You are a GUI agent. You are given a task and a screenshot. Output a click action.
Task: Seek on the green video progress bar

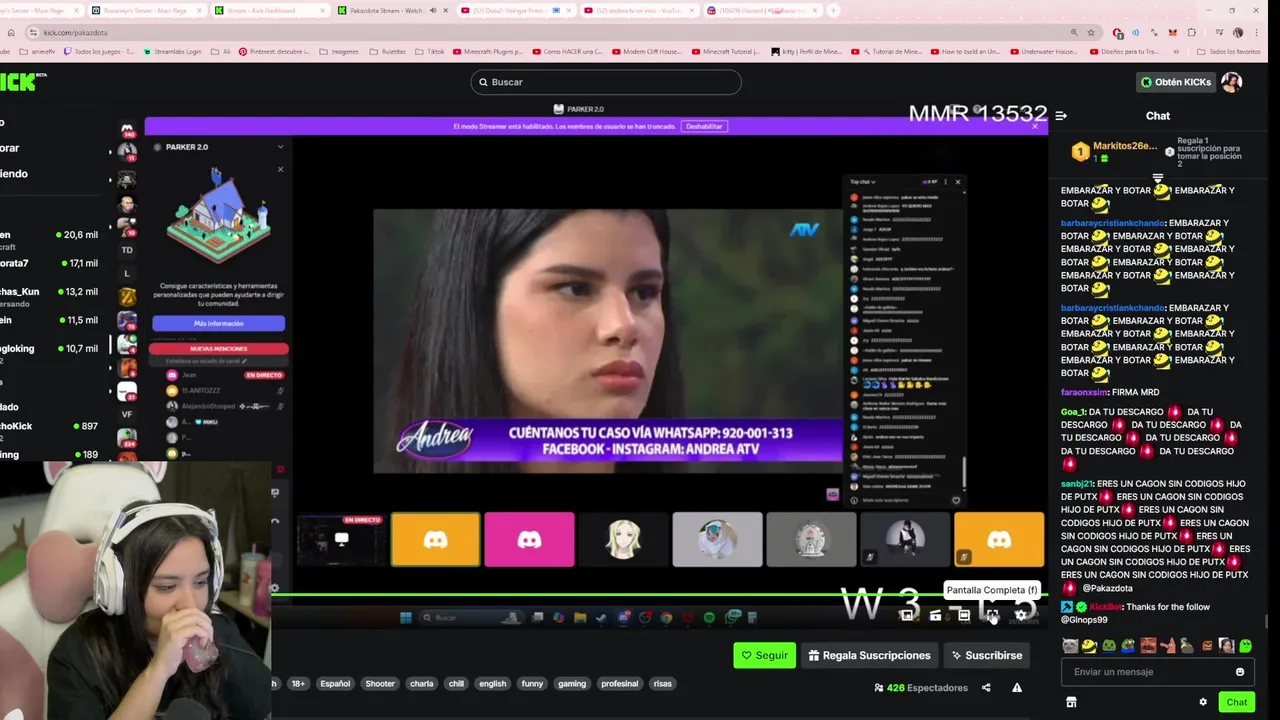click(x=660, y=597)
